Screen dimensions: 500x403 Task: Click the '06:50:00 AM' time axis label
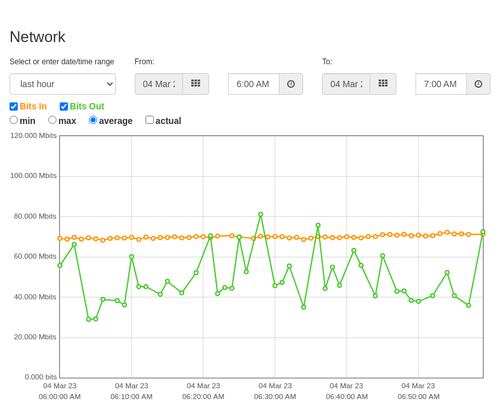pos(418,397)
